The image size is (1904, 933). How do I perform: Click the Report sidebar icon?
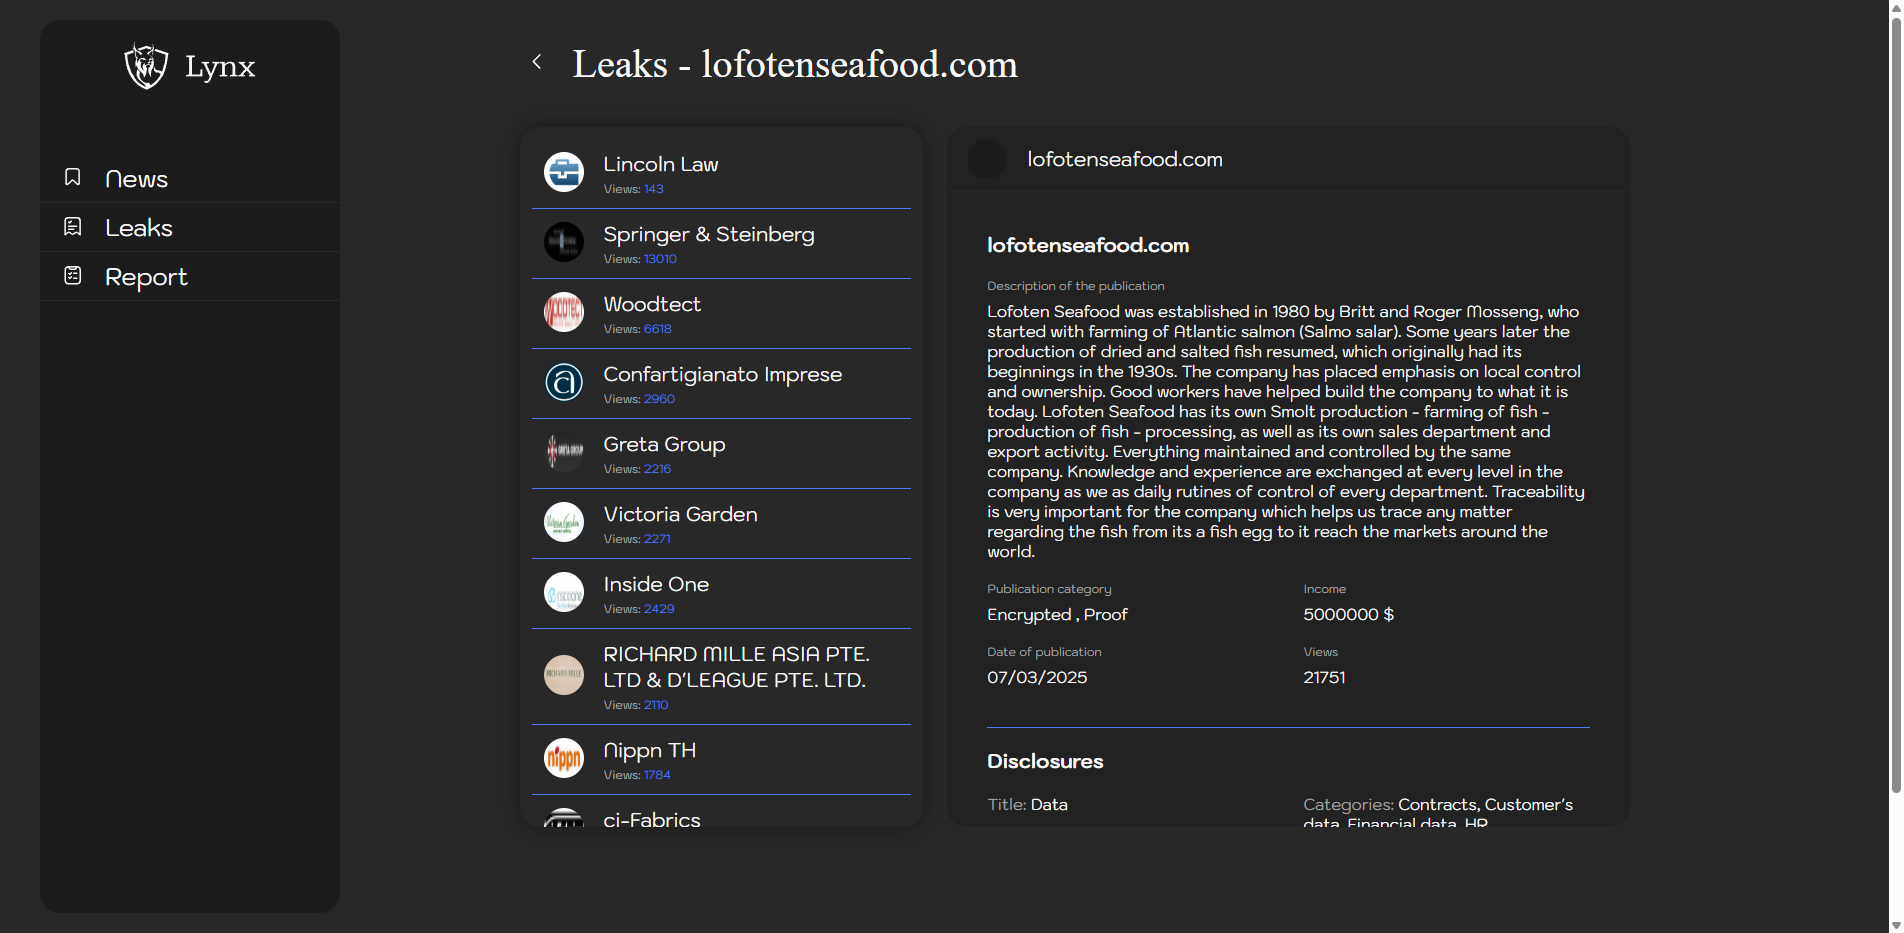(73, 276)
